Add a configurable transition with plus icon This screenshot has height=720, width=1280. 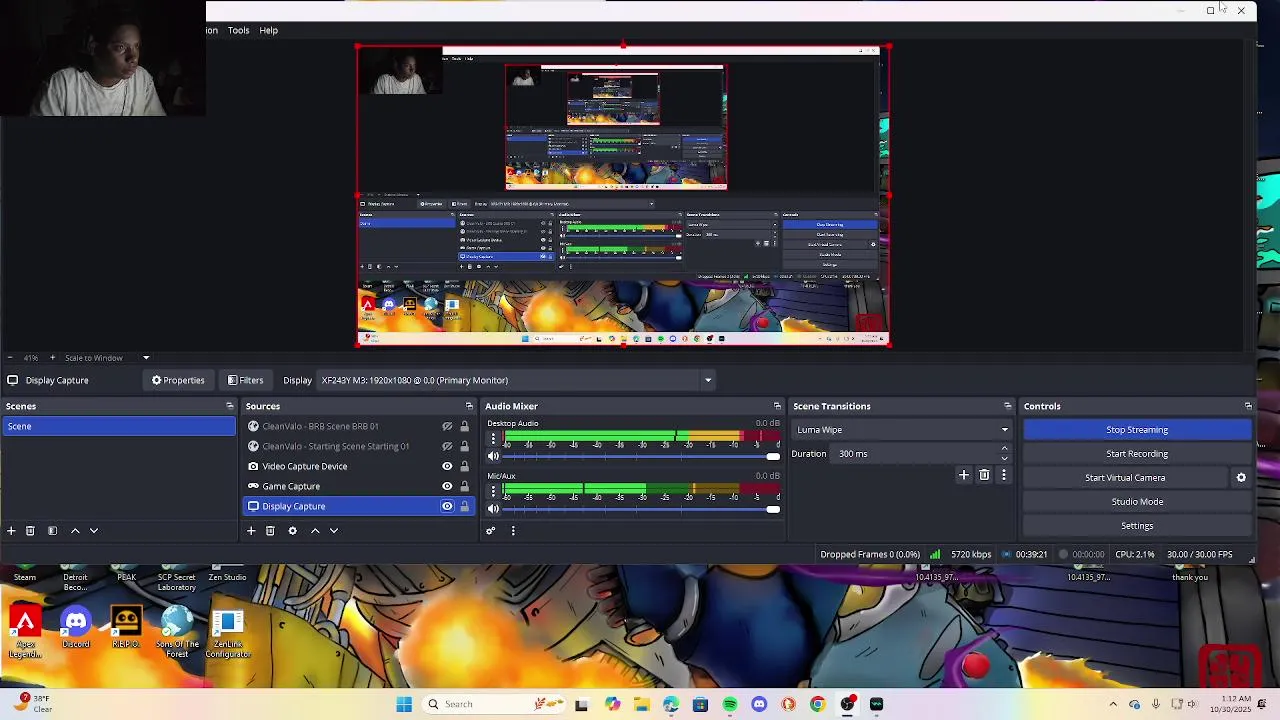click(x=964, y=476)
